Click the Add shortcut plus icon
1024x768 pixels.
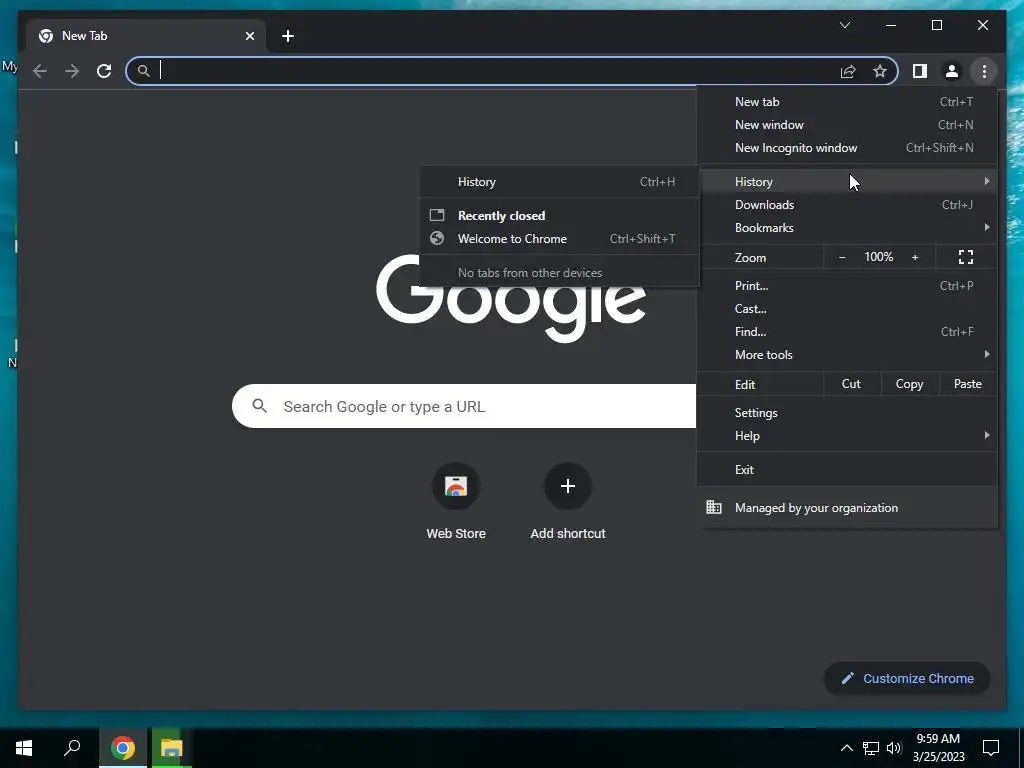pyautogui.click(x=568, y=486)
